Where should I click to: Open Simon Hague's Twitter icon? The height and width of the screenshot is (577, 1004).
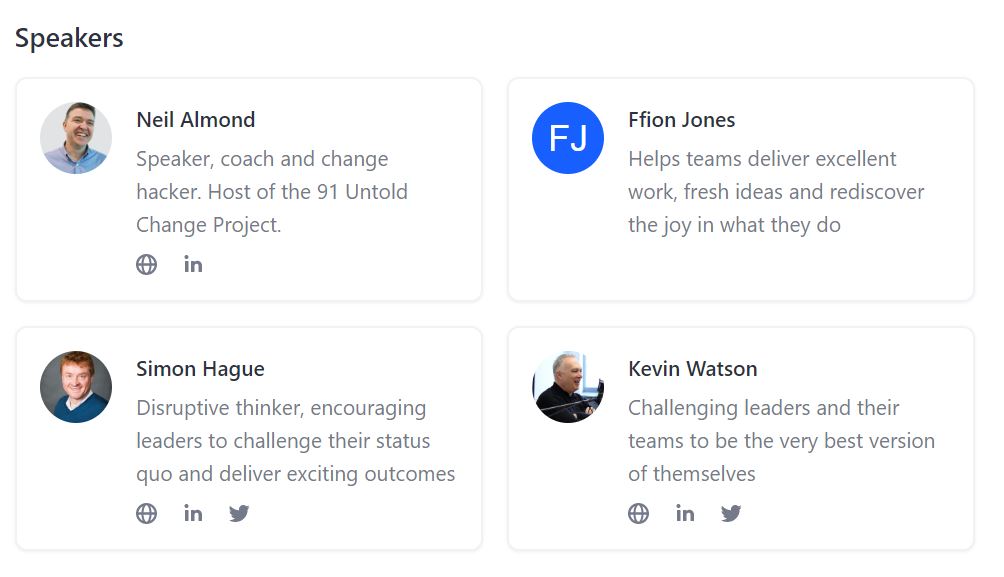pyautogui.click(x=239, y=514)
